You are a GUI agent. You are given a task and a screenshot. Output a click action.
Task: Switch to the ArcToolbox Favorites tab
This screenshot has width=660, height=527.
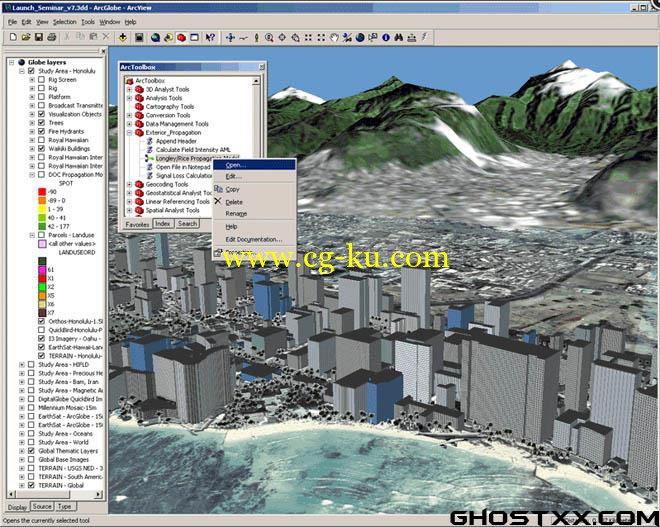[x=137, y=224]
